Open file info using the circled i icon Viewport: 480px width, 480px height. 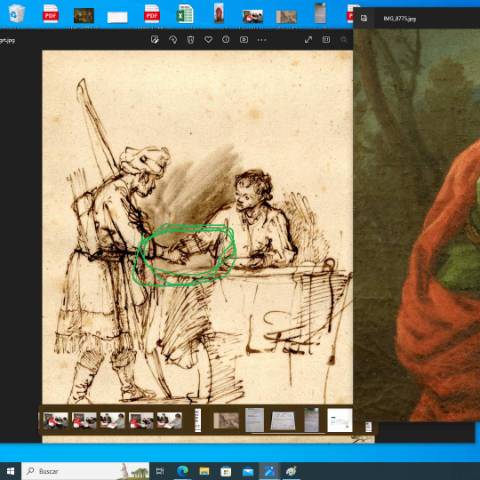[x=226, y=40]
